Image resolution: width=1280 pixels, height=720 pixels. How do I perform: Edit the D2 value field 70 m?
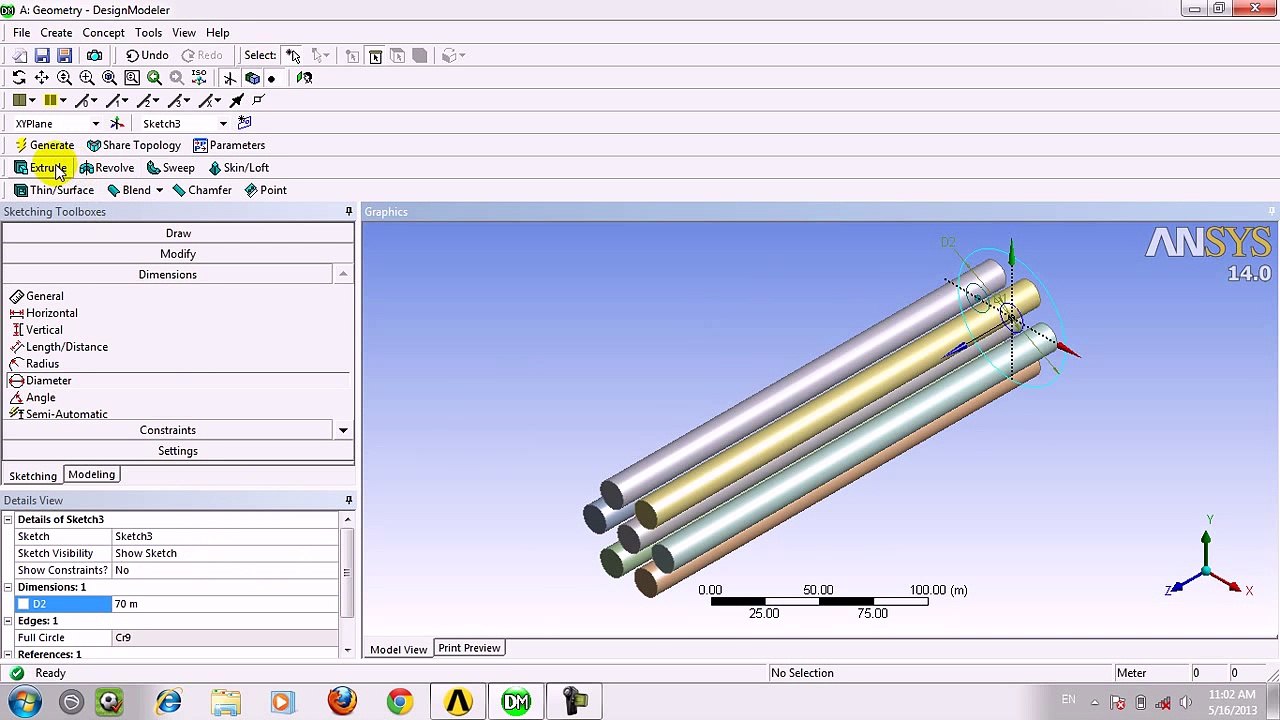(x=225, y=604)
